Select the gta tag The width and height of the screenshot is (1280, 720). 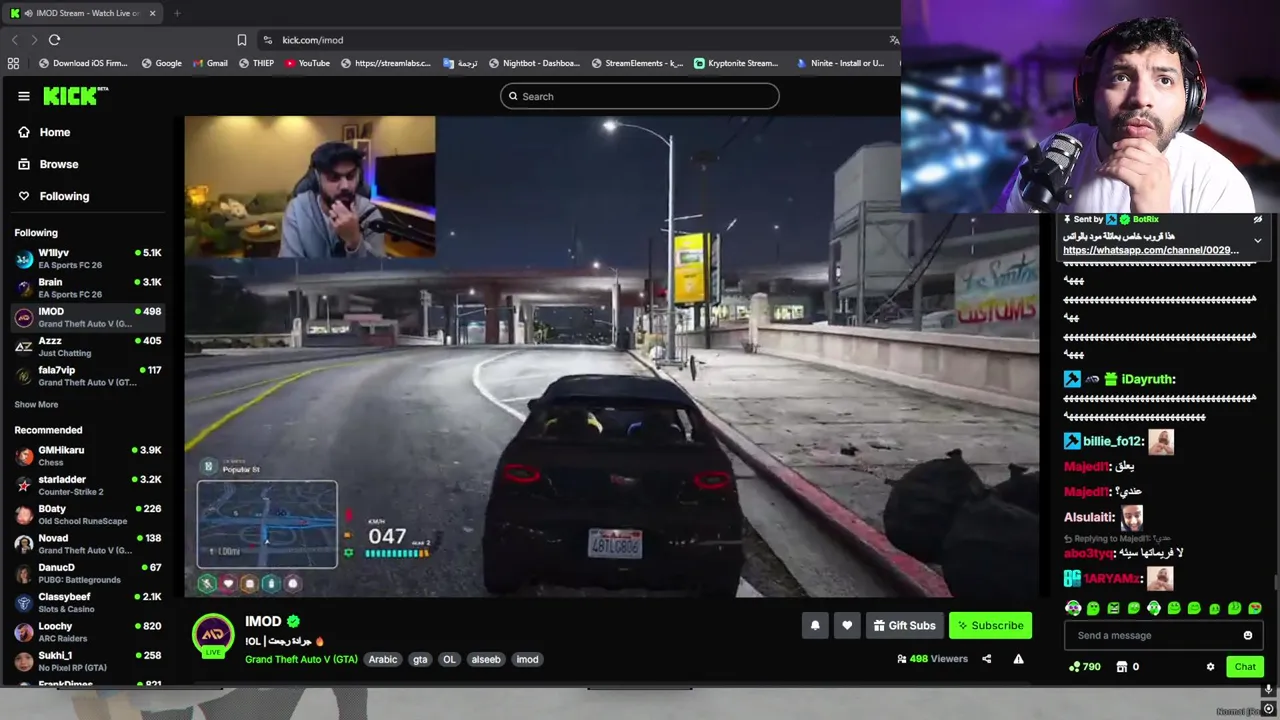420,659
